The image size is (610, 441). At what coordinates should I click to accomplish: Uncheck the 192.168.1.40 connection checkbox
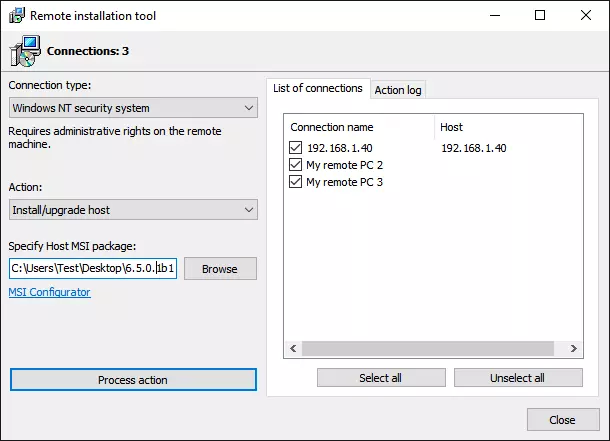pyautogui.click(x=295, y=148)
